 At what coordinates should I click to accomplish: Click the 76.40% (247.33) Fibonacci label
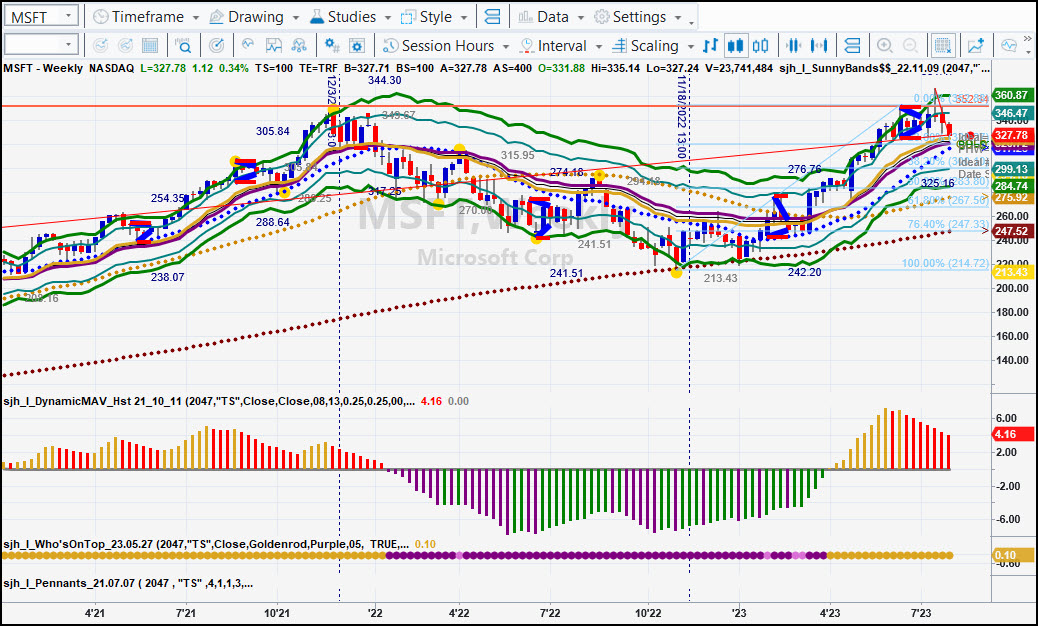947,224
